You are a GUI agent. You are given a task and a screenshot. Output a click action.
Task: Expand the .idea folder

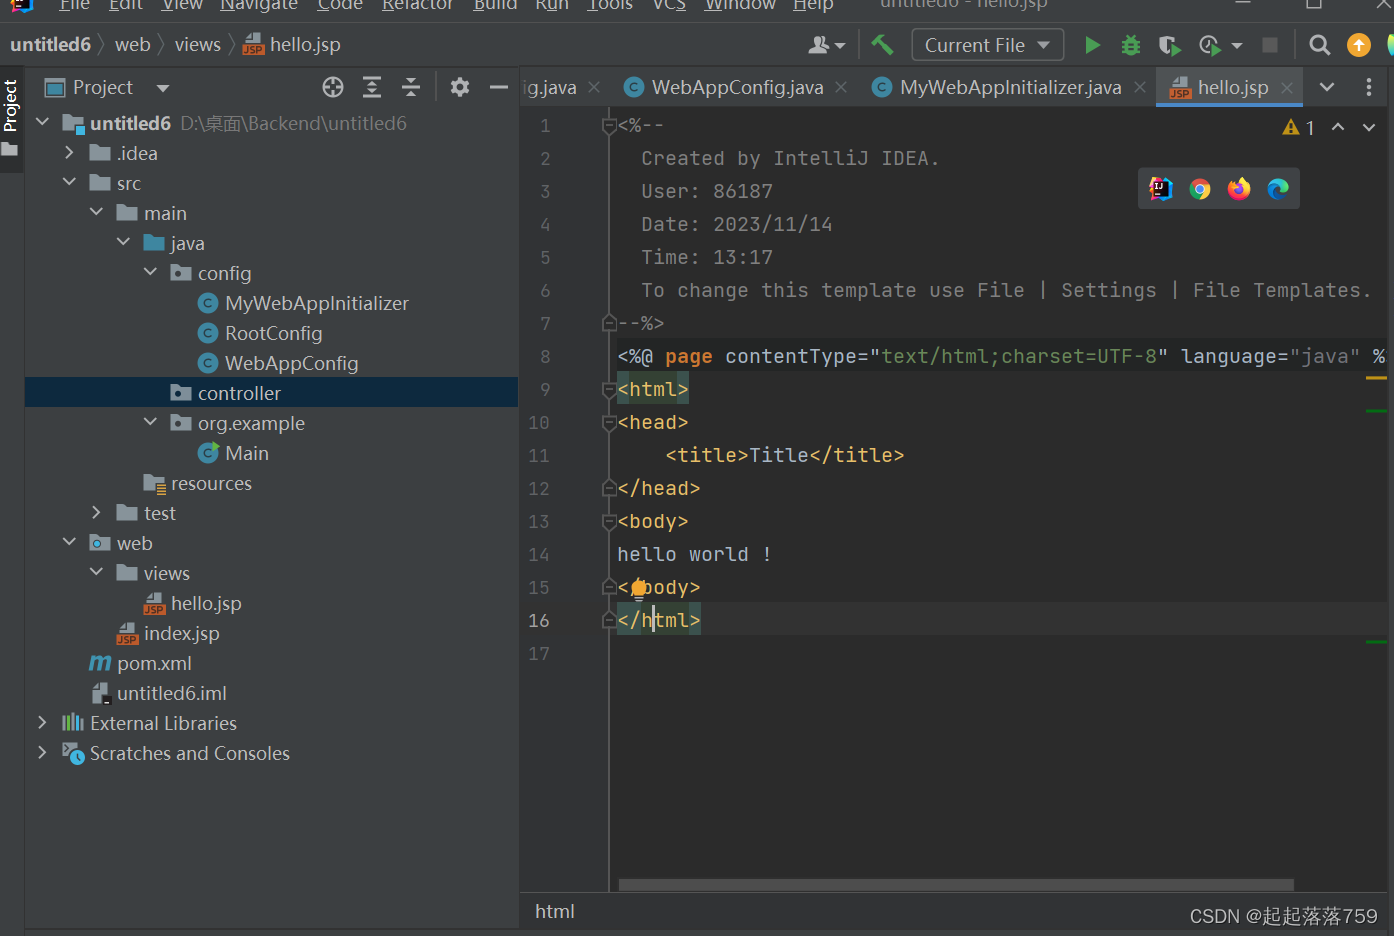[x=69, y=152]
